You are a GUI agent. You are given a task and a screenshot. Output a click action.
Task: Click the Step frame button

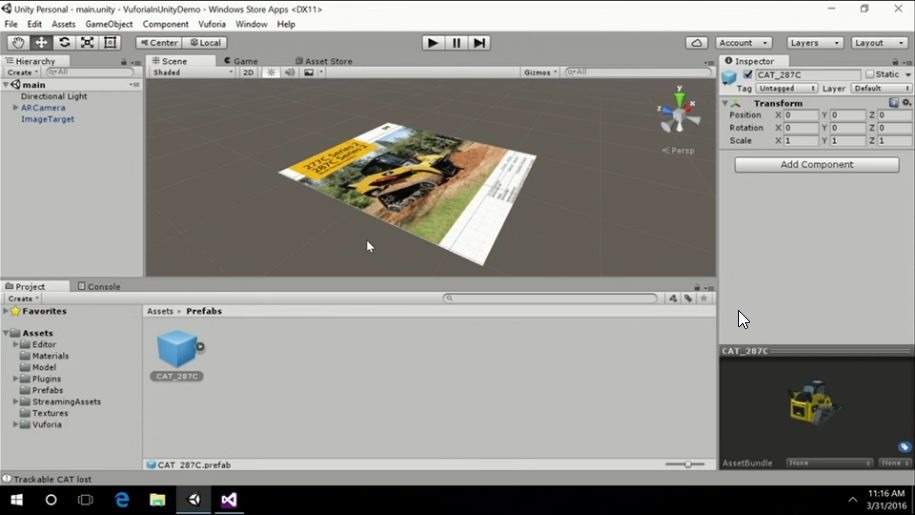pyautogui.click(x=479, y=43)
